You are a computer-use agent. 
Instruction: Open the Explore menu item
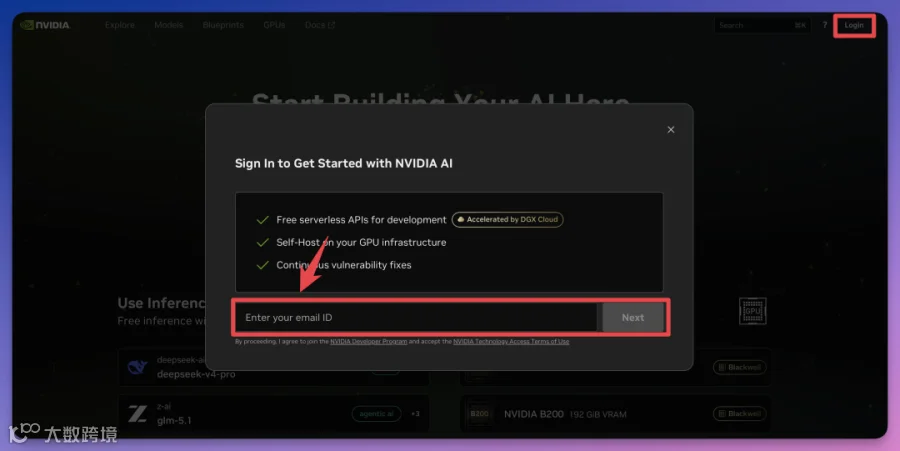[x=119, y=25]
